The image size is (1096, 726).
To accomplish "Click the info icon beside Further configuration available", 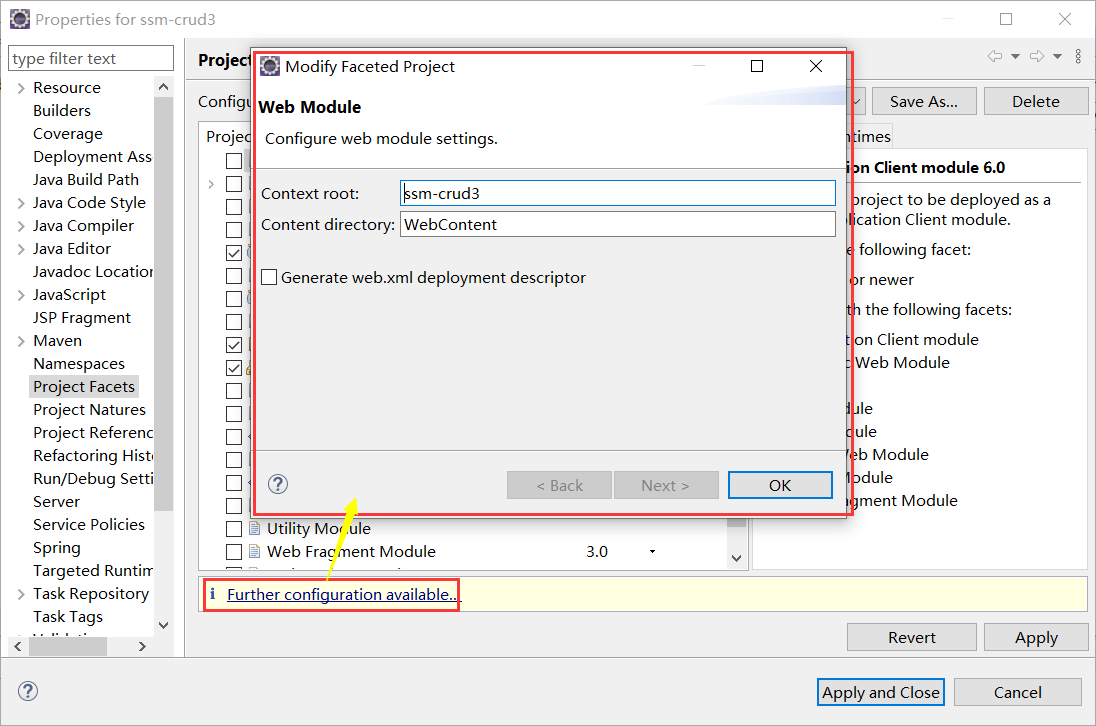I will 213,594.
